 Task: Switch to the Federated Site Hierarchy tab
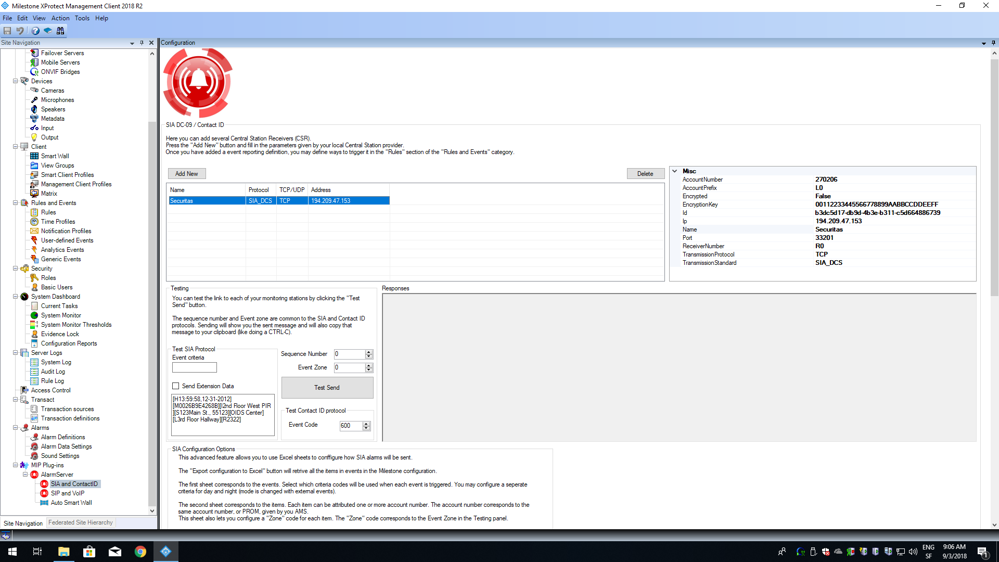point(80,523)
